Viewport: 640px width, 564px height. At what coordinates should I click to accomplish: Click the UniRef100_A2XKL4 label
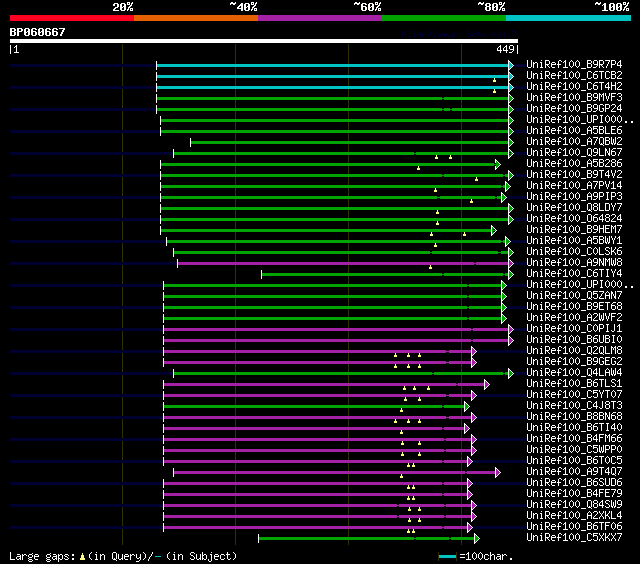pyautogui.click(x=574, y=516)
